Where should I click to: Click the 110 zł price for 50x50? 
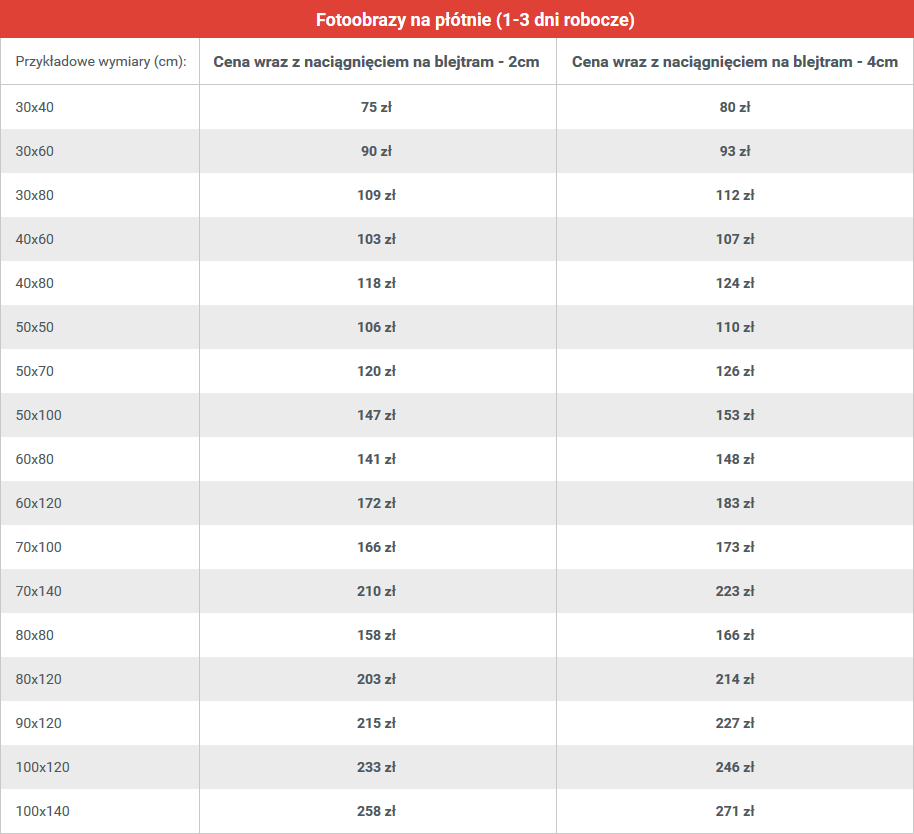(735, 327)
